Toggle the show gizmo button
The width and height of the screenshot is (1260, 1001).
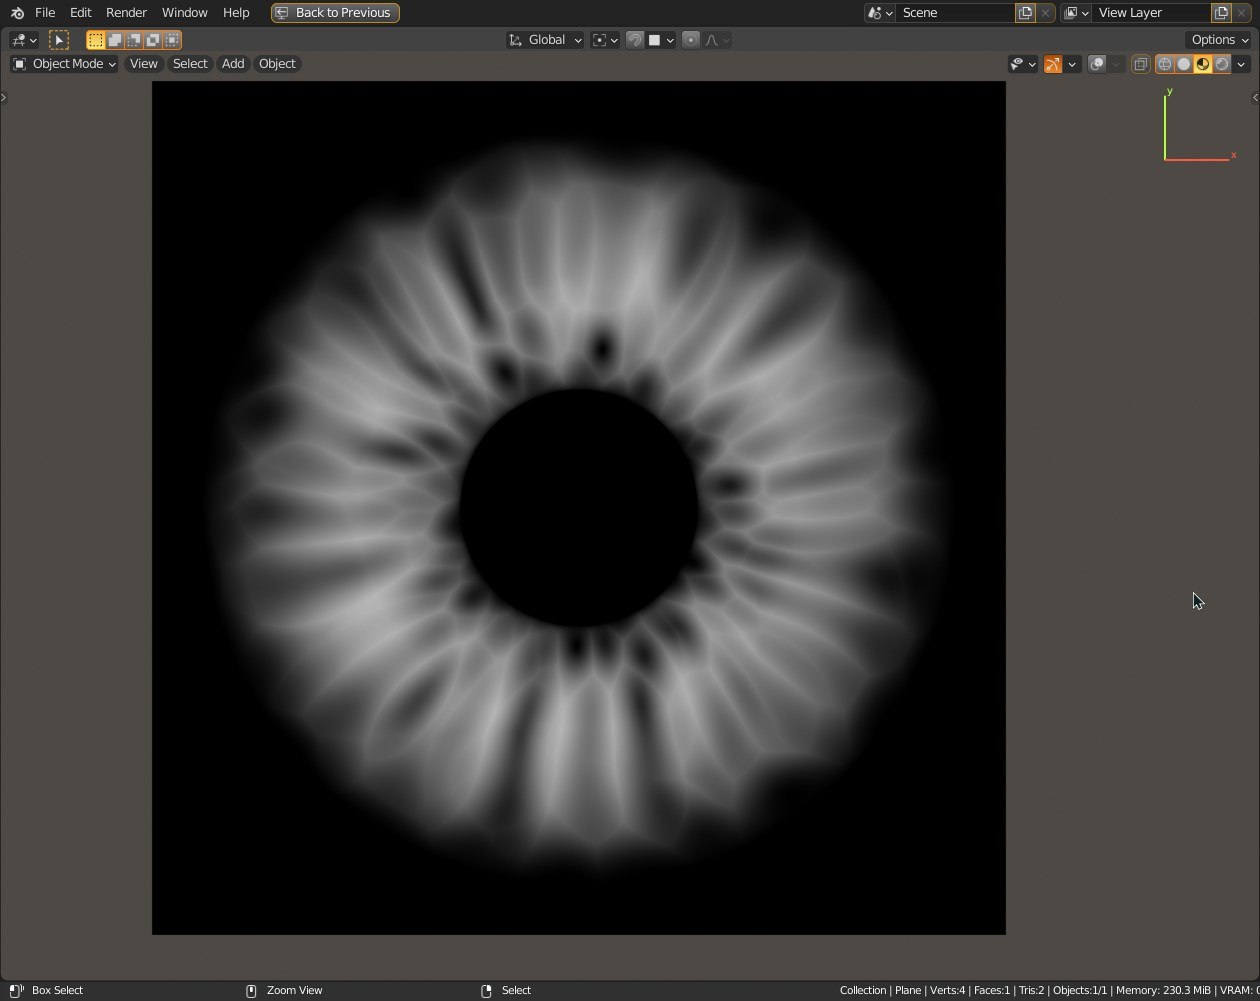1053,64
